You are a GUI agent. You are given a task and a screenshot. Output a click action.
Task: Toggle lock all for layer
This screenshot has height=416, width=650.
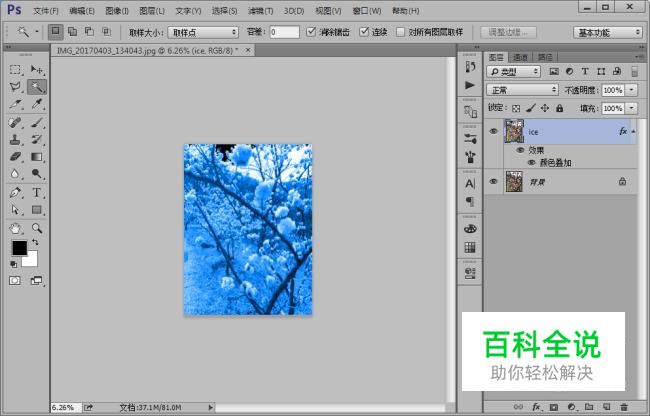[560, 109]
